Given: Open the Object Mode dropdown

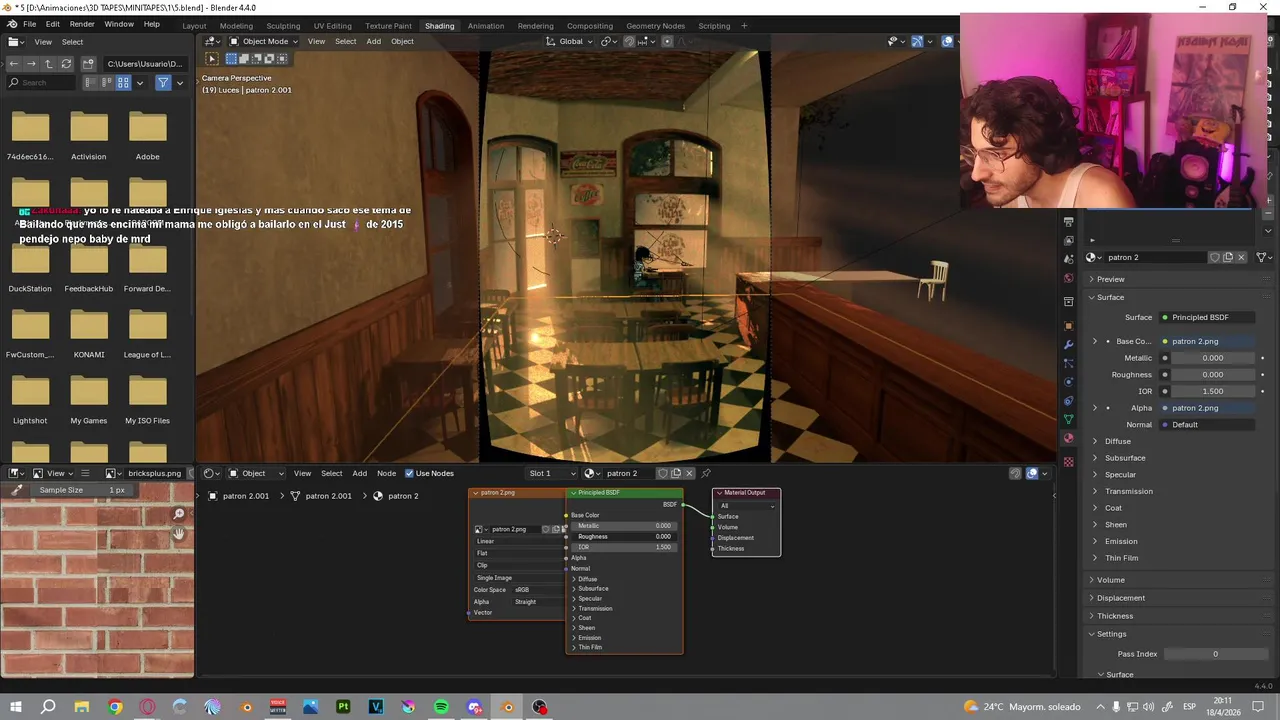Looking at the screenshot, I should pyautogui.click(x=264, y=41).
